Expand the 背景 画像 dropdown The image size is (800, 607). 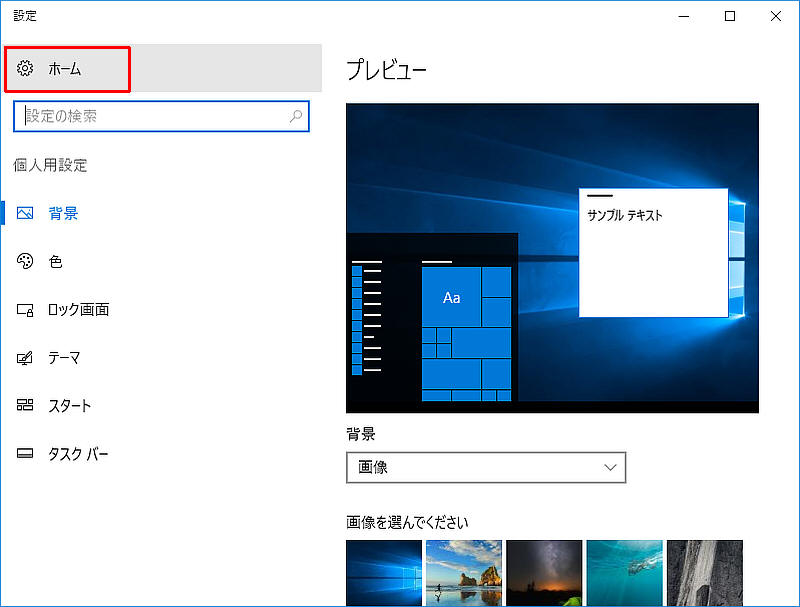point(486,467)
